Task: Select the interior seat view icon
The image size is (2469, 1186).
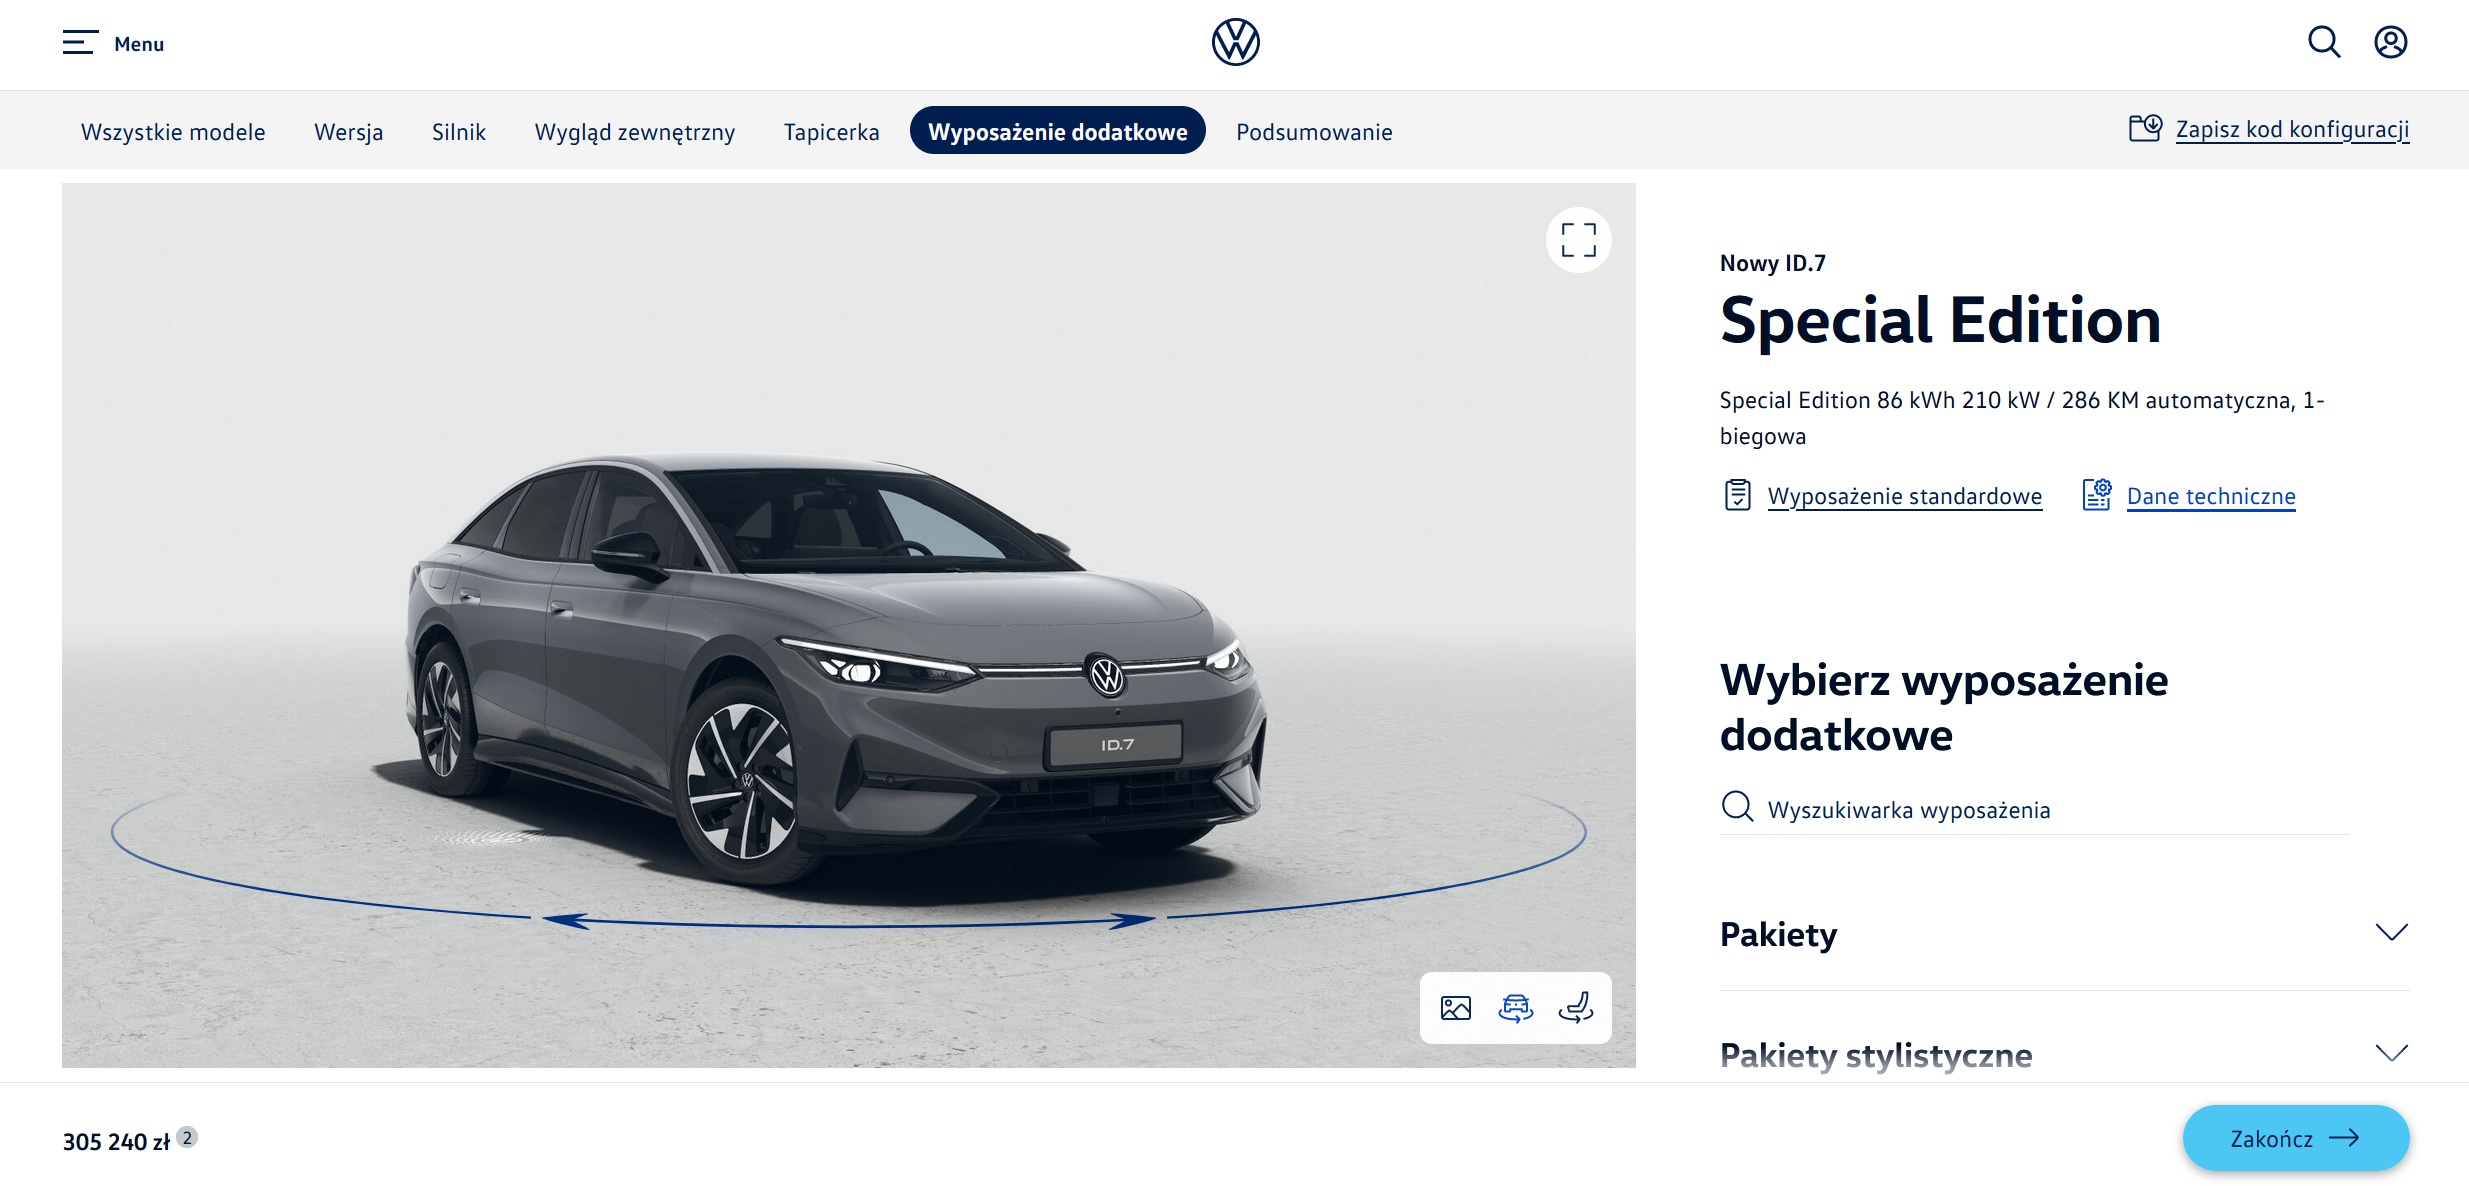Action: (1576, 1008)
